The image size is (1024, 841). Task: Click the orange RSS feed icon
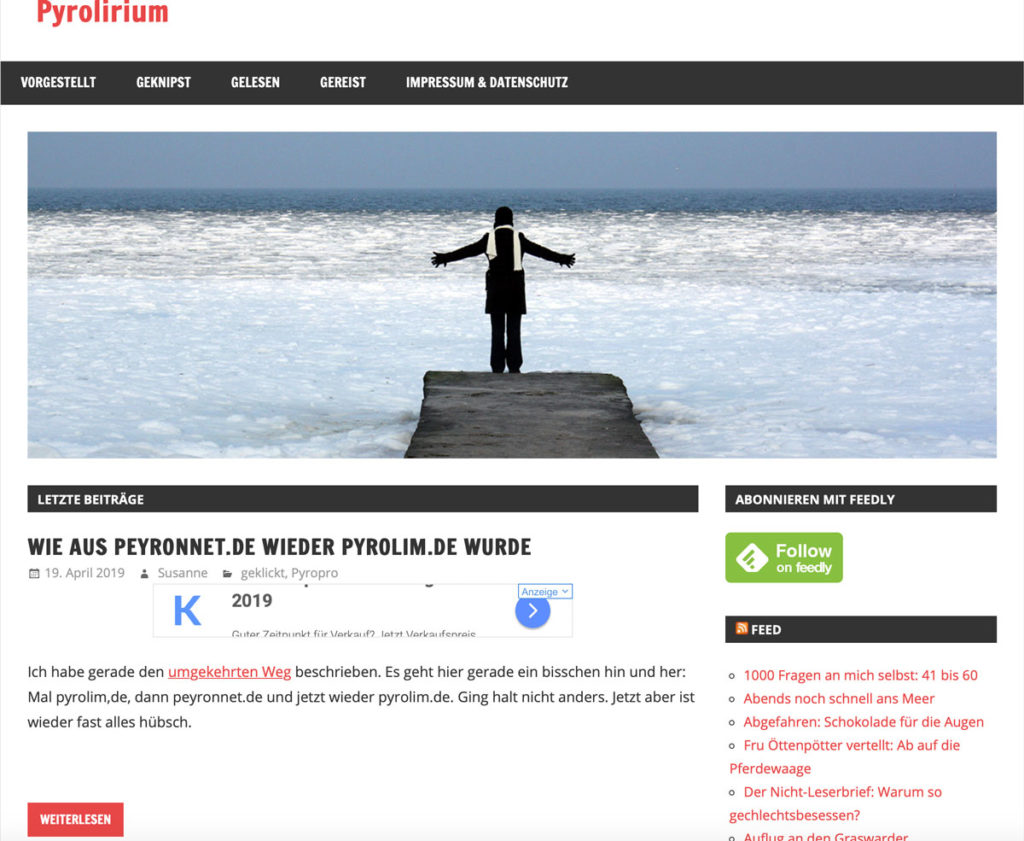pos(741,628)
